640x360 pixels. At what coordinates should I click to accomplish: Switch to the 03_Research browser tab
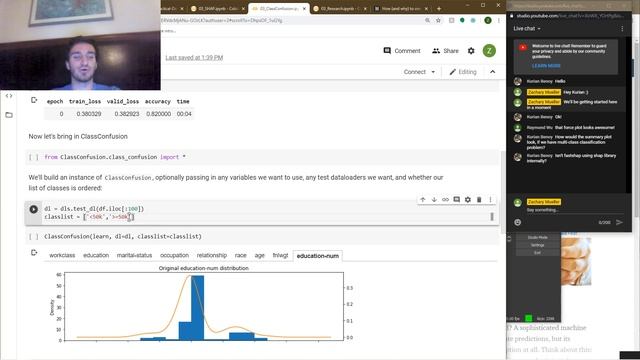[340, 9]
